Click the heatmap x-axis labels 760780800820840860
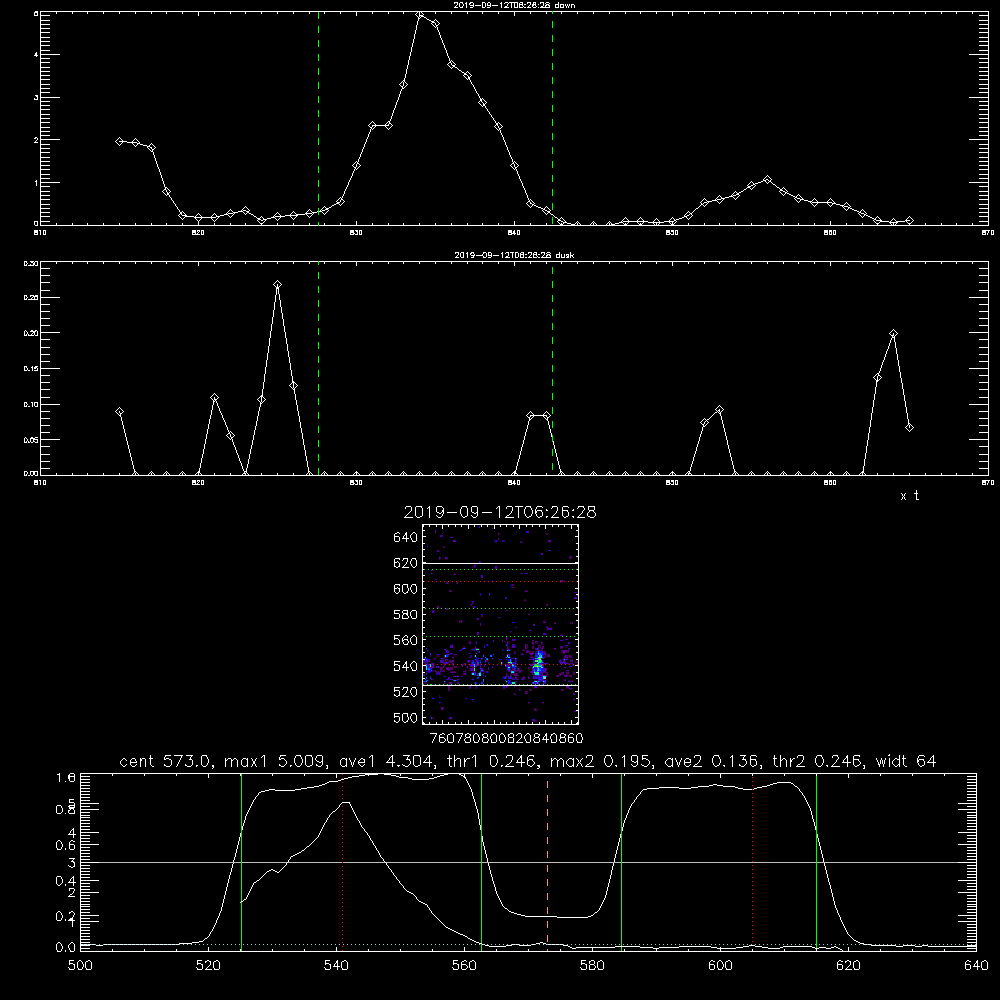This screenshot has width=1000, height=1000. (506, 738)
